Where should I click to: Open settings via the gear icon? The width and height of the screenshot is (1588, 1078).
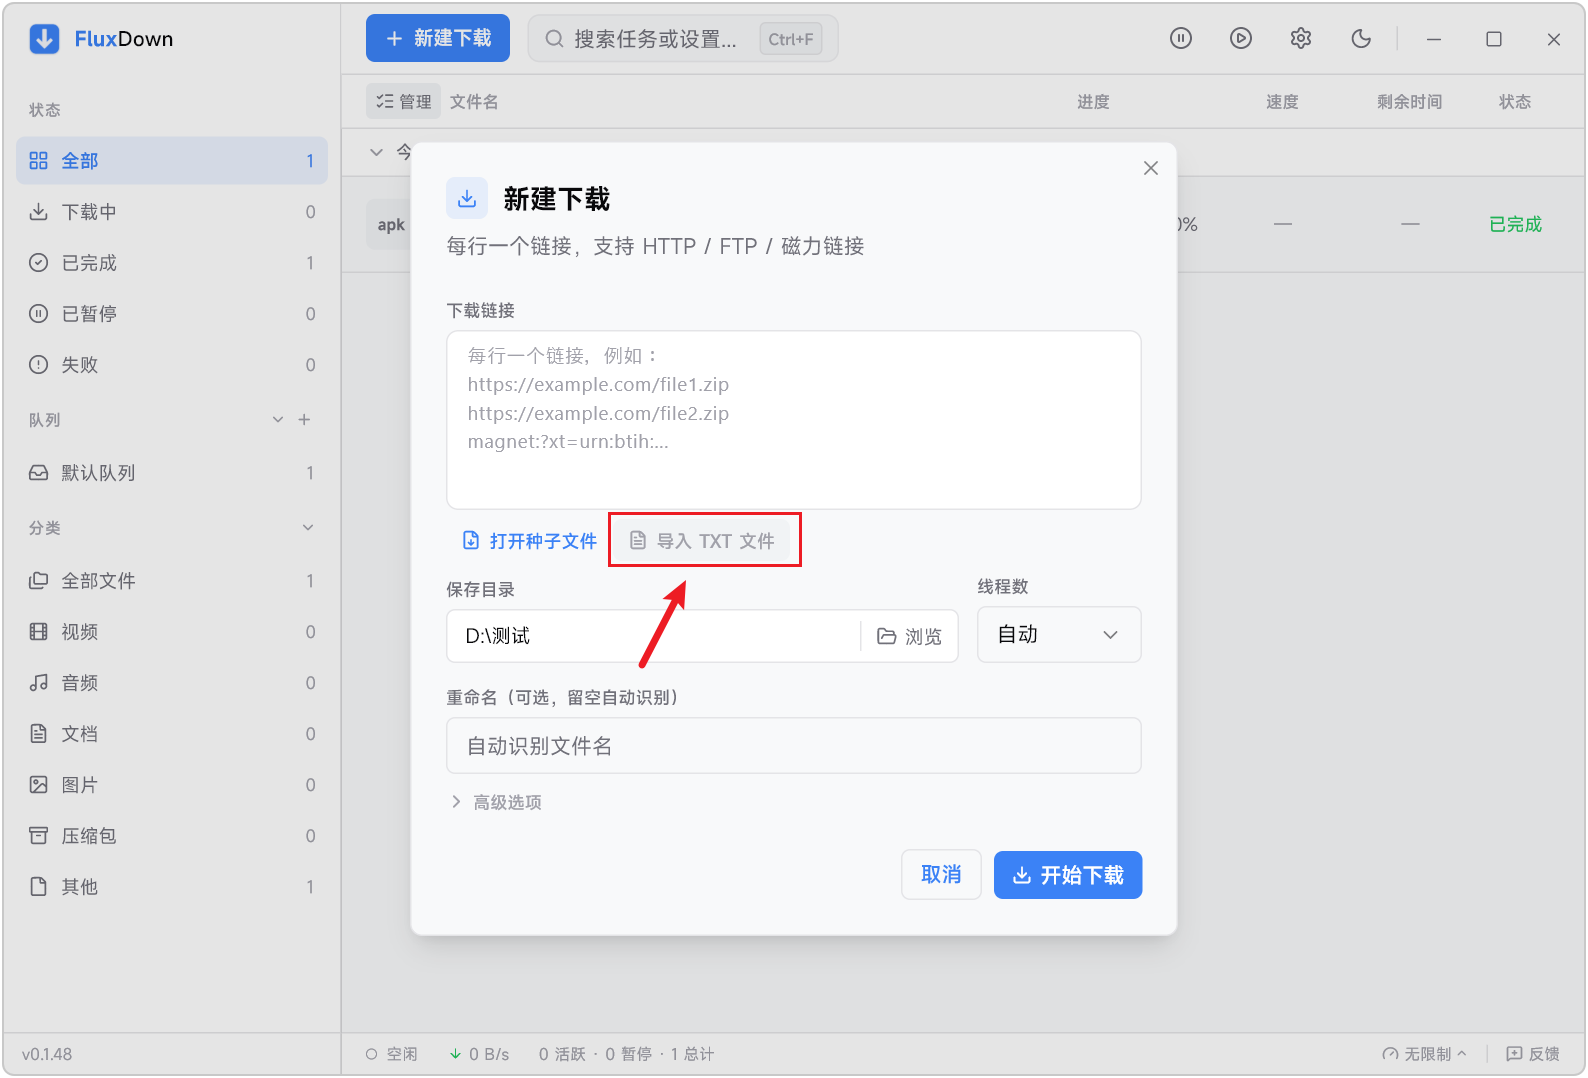[x=1301, y=39]
